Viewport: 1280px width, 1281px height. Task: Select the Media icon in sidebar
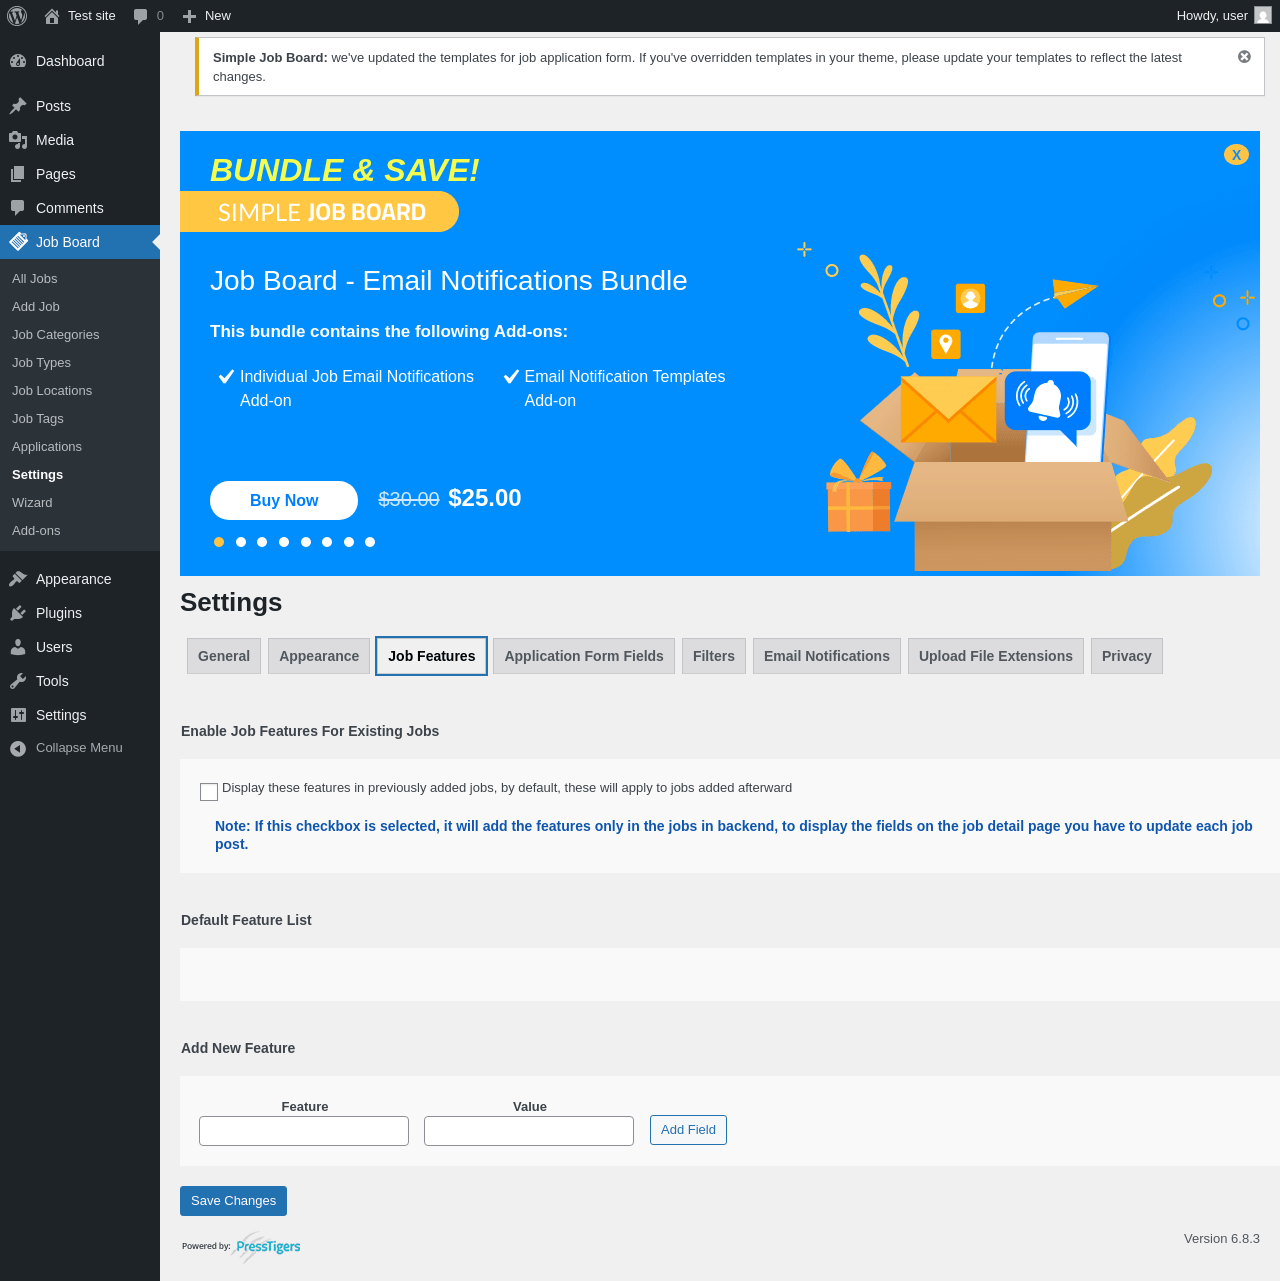18,140
